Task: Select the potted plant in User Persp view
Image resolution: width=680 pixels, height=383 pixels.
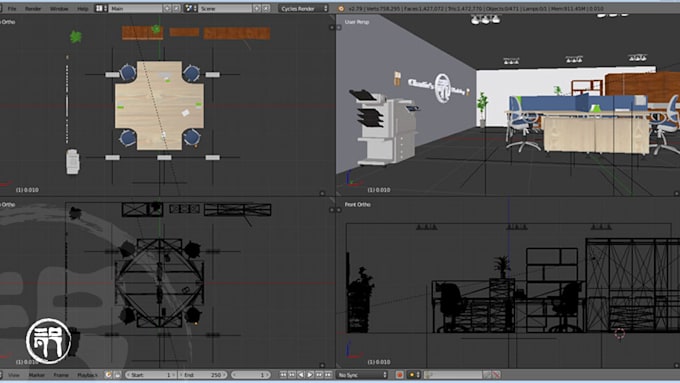Action: [x=482, y=108]
